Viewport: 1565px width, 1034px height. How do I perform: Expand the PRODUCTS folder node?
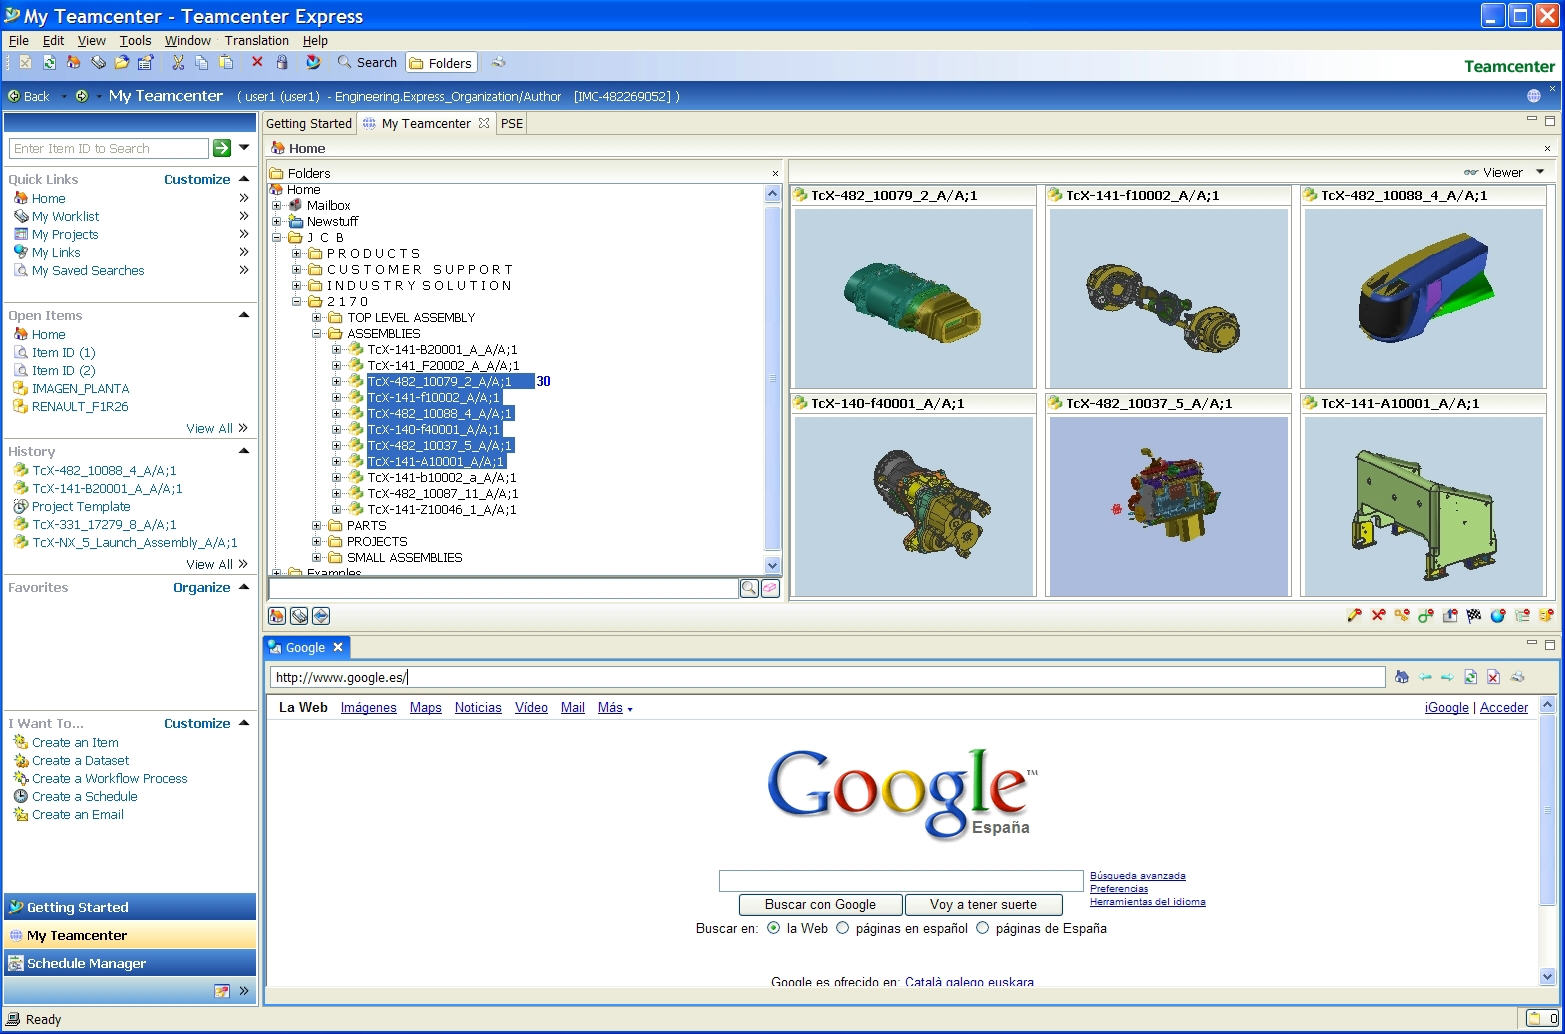(296, 253)
